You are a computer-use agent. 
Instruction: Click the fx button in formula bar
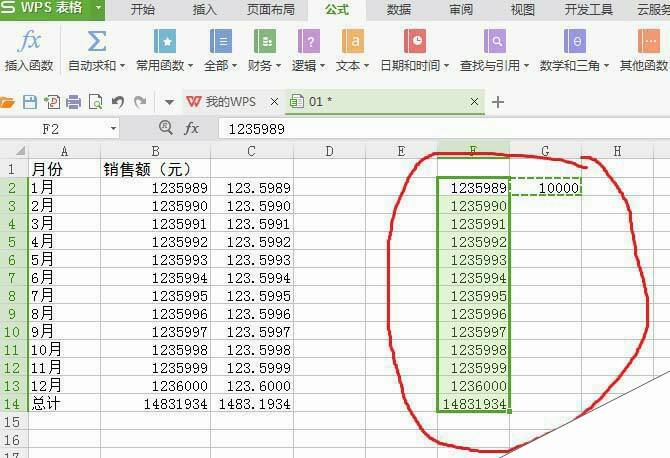tap(191, 128)
